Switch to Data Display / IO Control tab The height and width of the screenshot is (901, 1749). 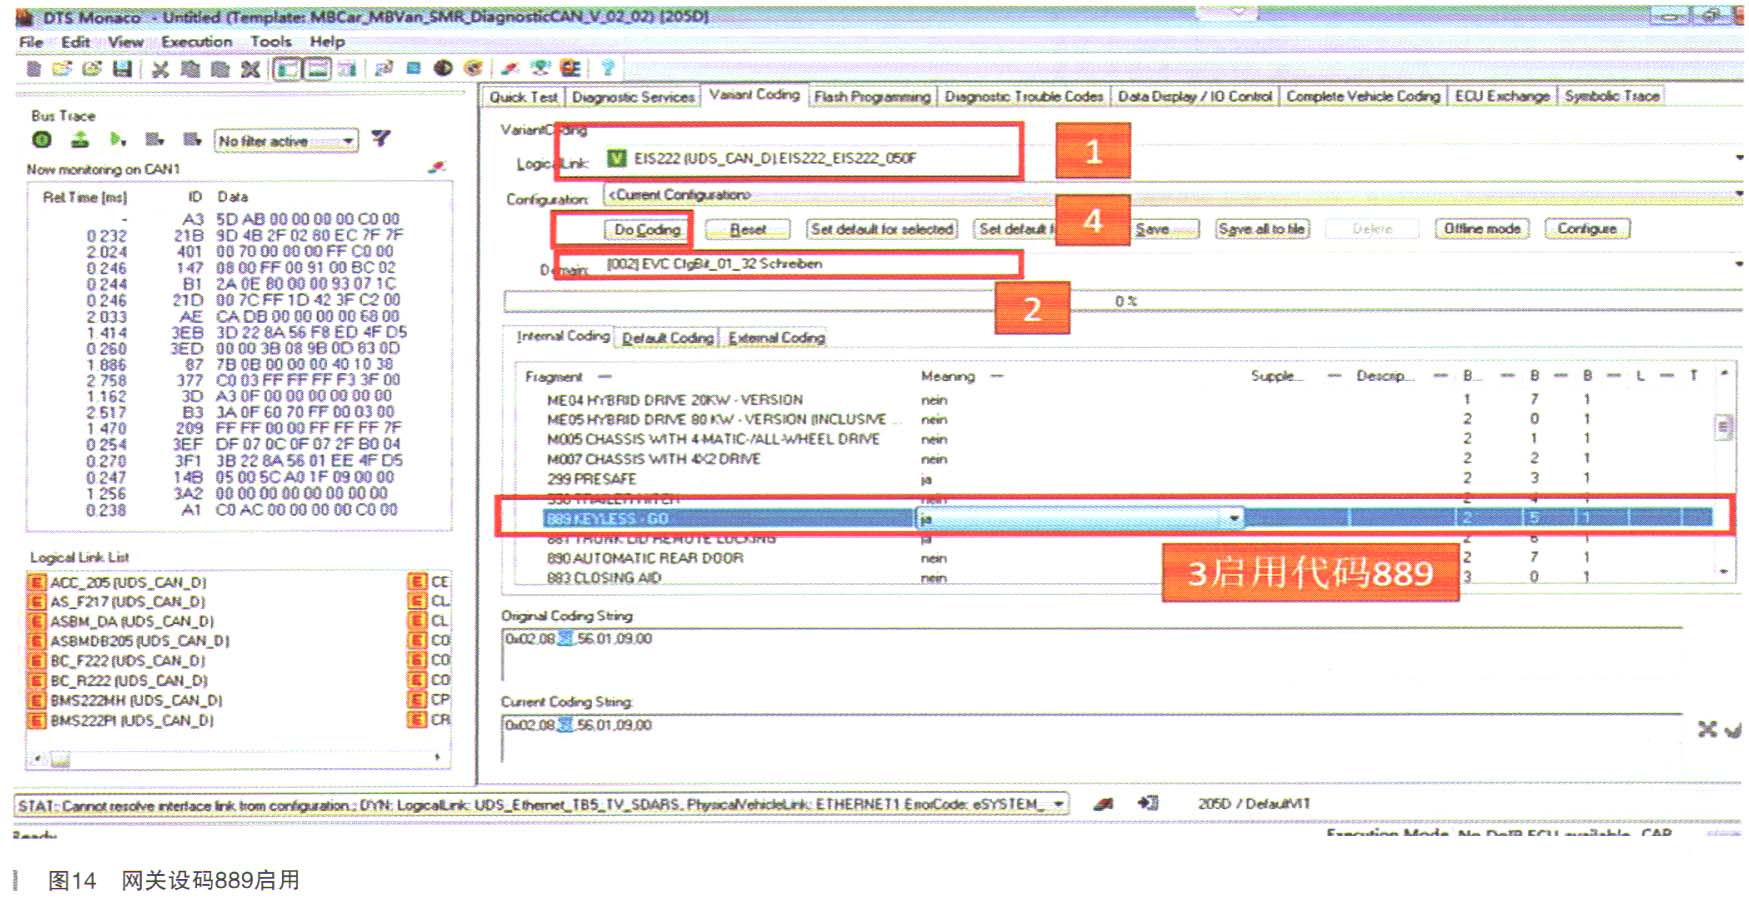1194,97
